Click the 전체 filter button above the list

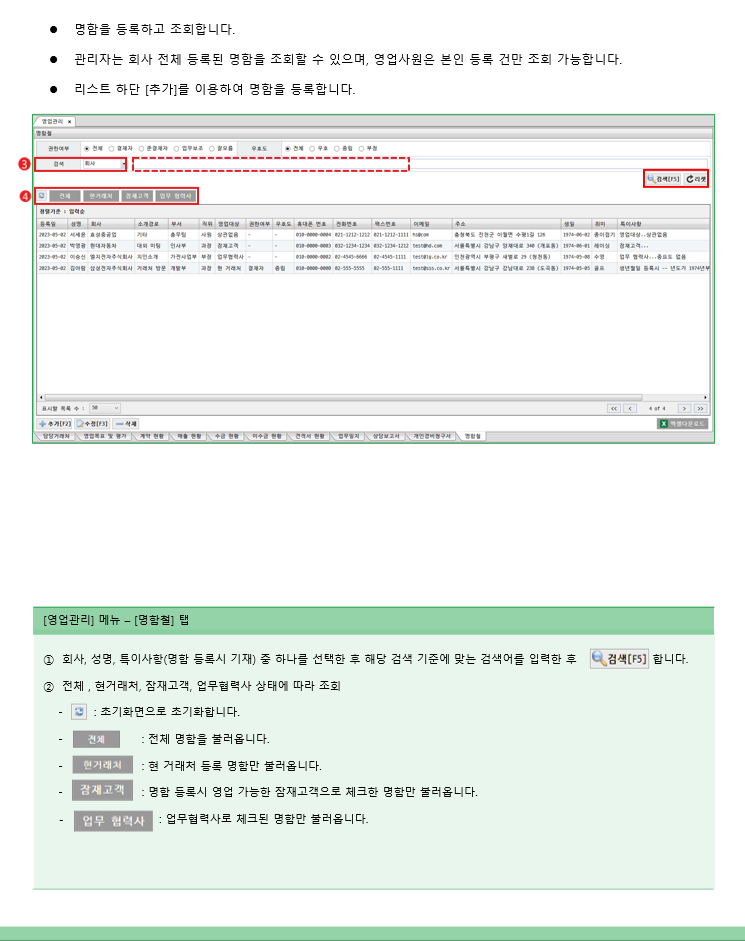65,196
